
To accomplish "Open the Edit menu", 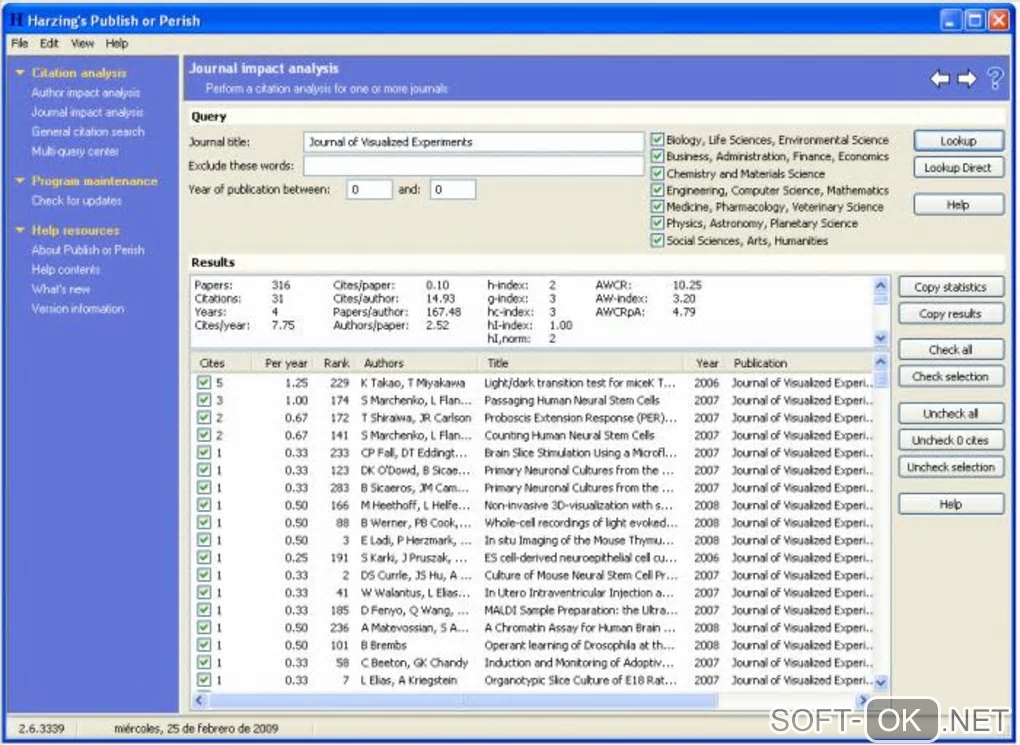I will (x=49, y=44).
